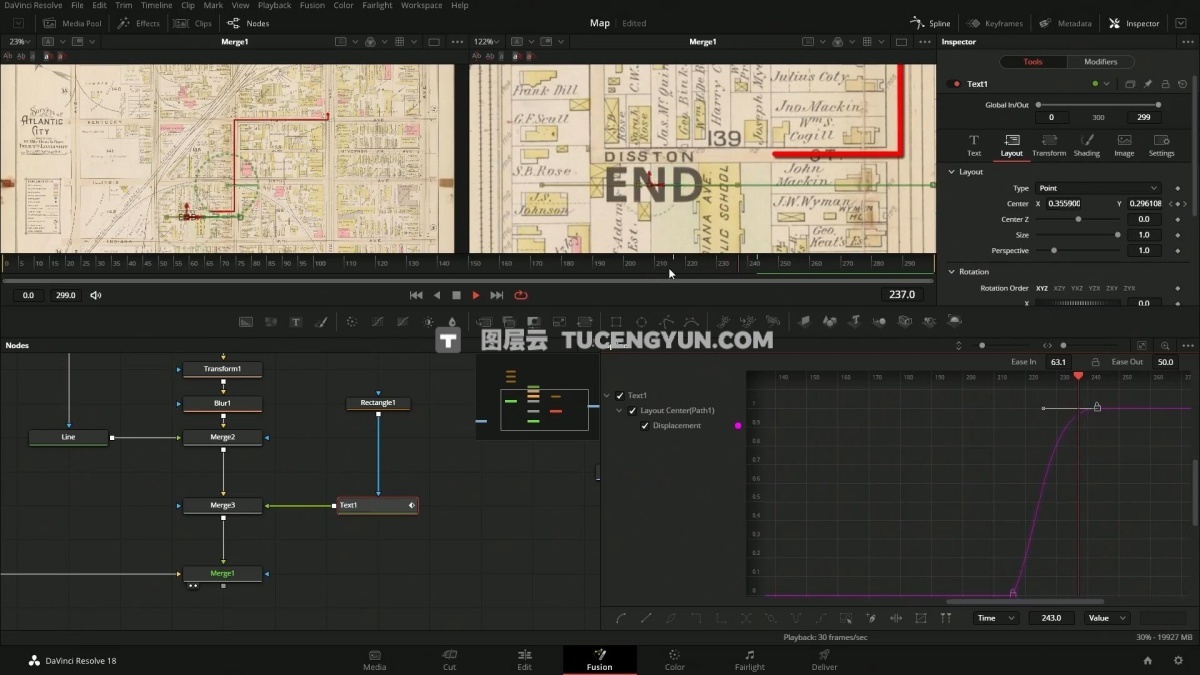Switch to the Shading tab in Inspector
This screenshot has width=1200, height=675.
(1086, 146)
